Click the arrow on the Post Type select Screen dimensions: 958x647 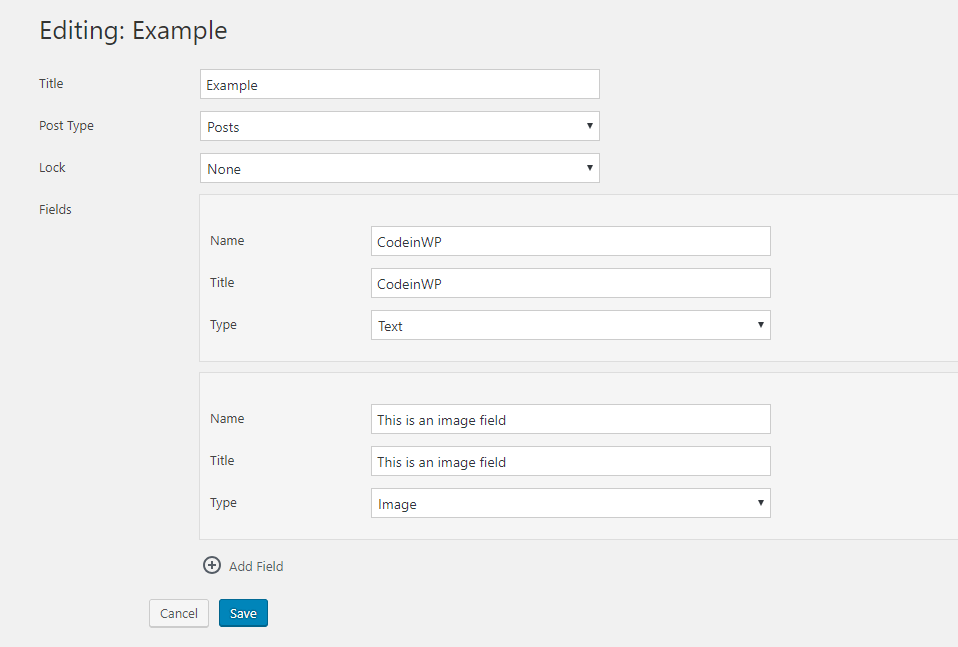click(590, 126)
